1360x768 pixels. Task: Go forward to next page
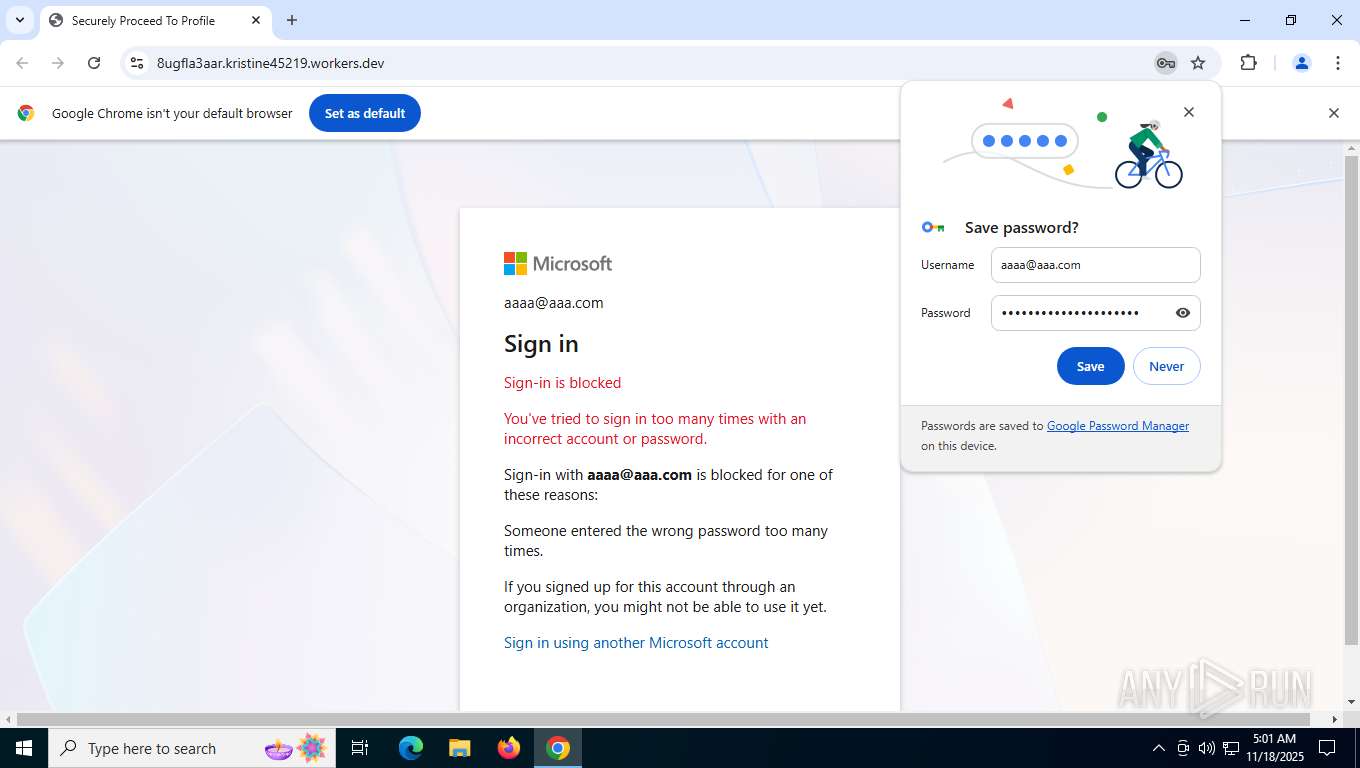[x=58, y=63]
